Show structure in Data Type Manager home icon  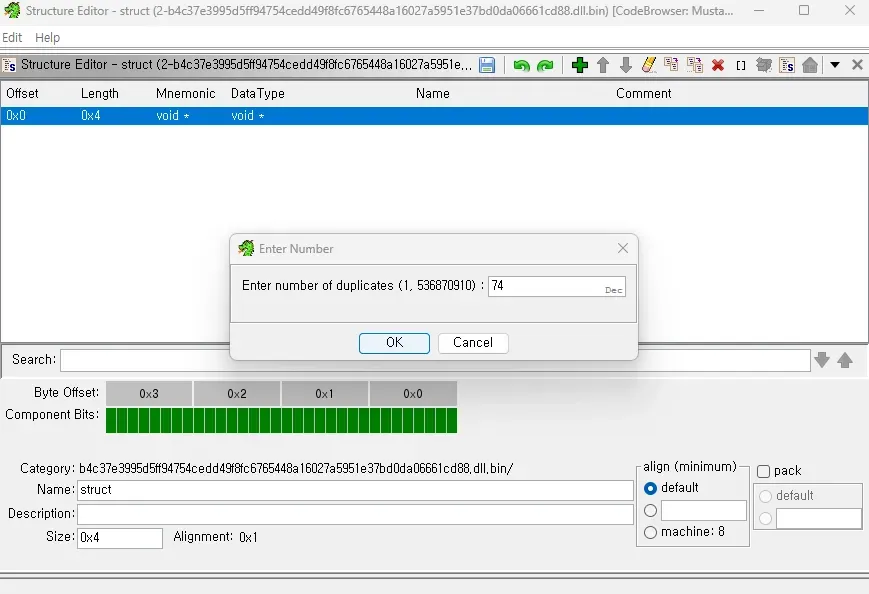coord(810,65)
